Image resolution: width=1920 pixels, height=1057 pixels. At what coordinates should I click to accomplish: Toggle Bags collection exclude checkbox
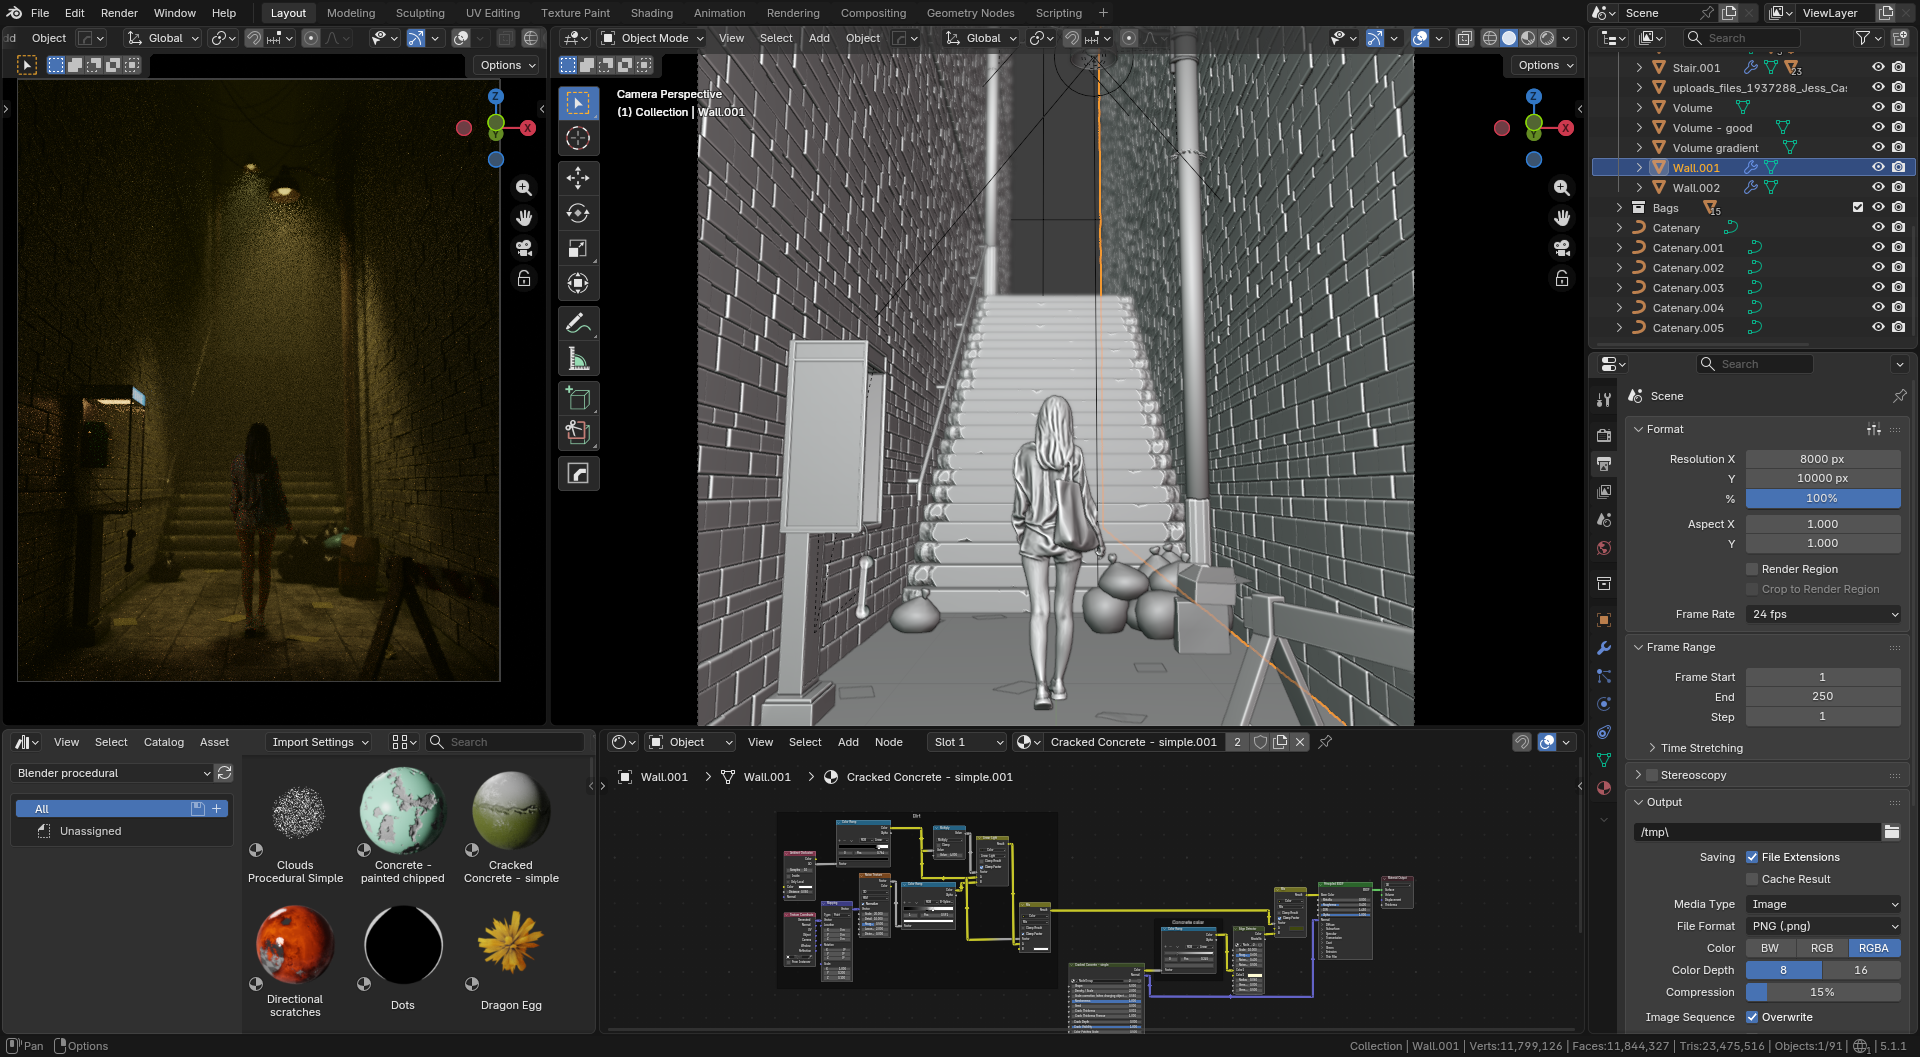[x=1858, y=207]
